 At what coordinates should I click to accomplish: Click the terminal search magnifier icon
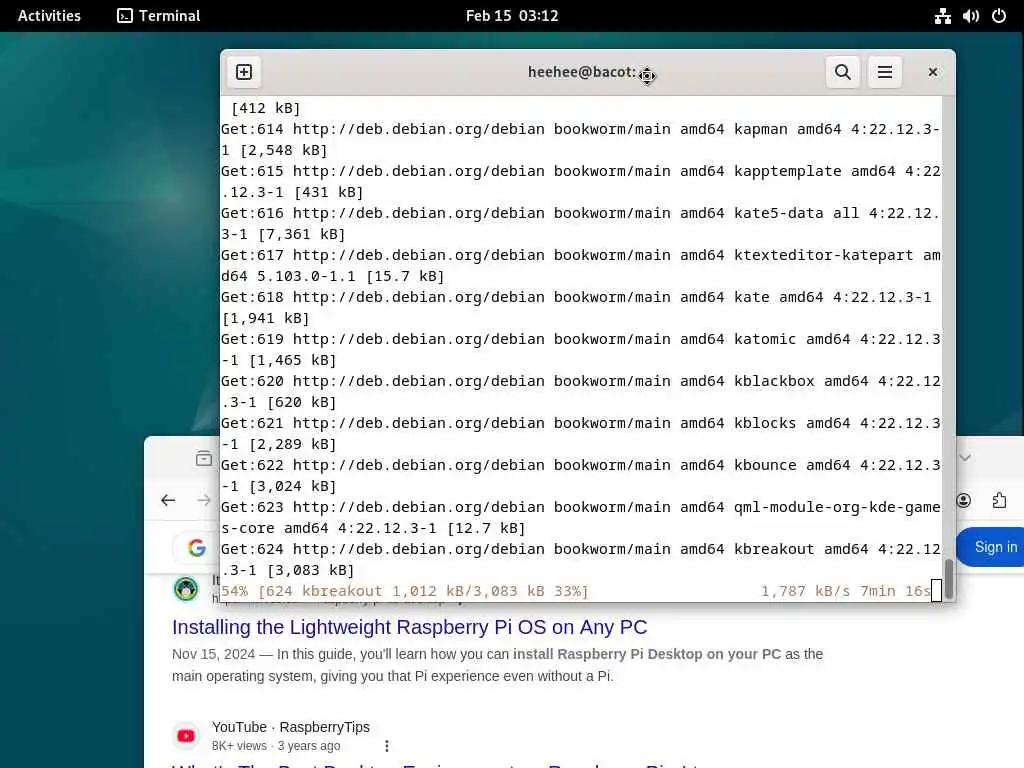(842, 72)
